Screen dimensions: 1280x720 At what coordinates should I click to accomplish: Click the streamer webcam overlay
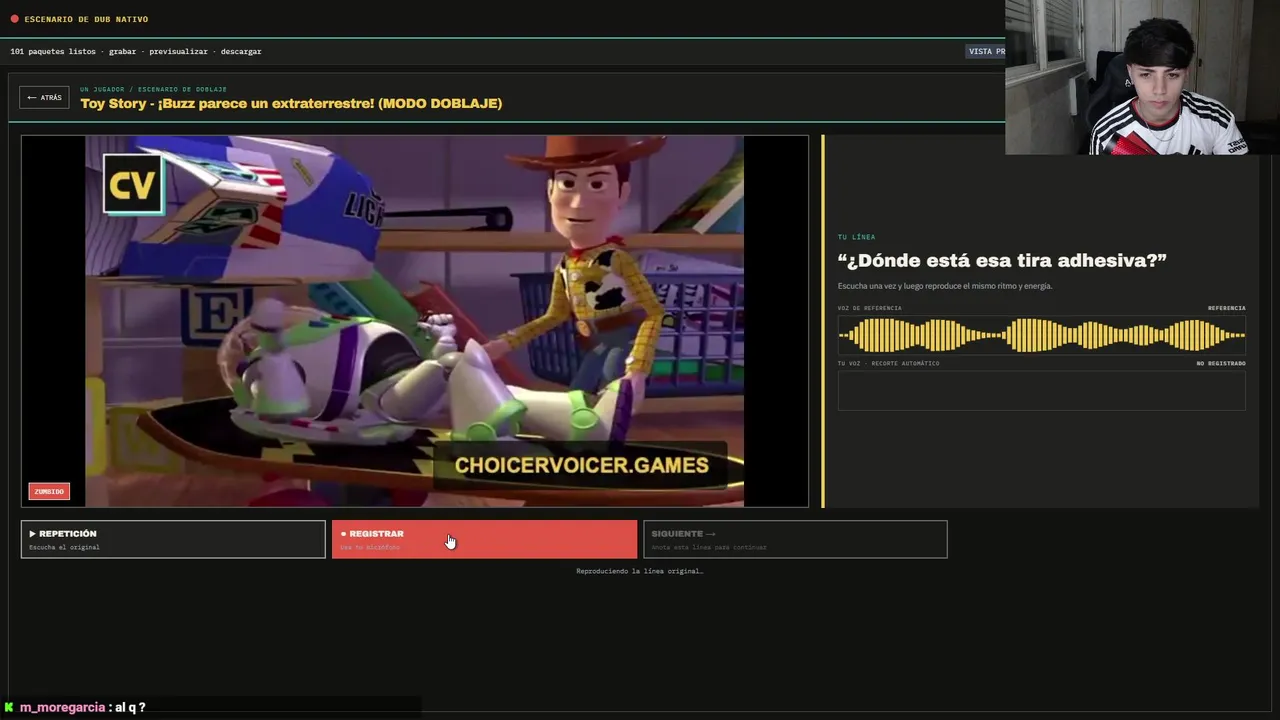point(1142,77)
